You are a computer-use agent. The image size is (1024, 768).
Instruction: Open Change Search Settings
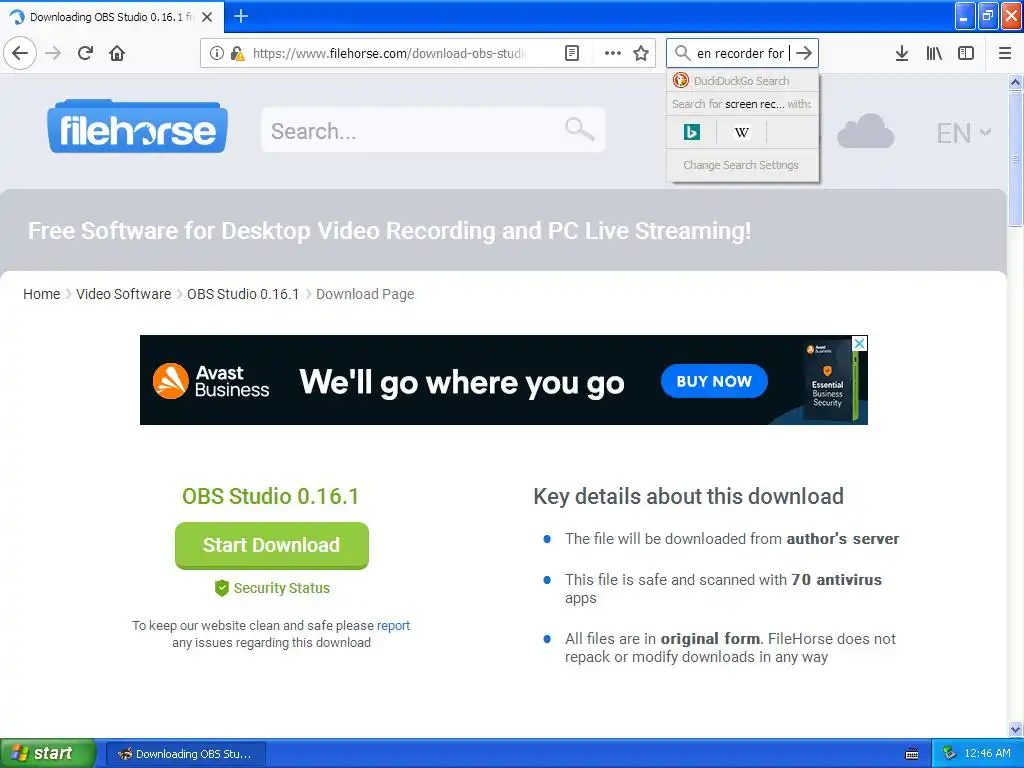(x=741, y=165)
